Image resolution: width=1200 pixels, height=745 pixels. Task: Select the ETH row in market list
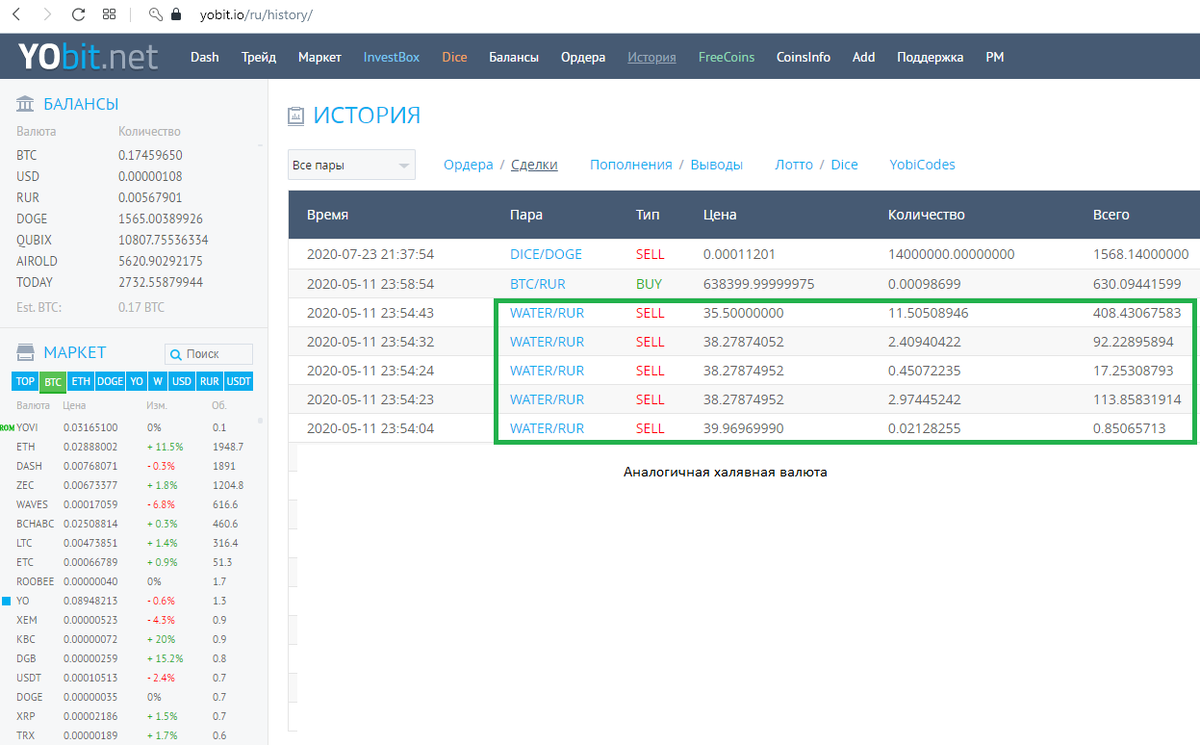(x=134, y=447)
